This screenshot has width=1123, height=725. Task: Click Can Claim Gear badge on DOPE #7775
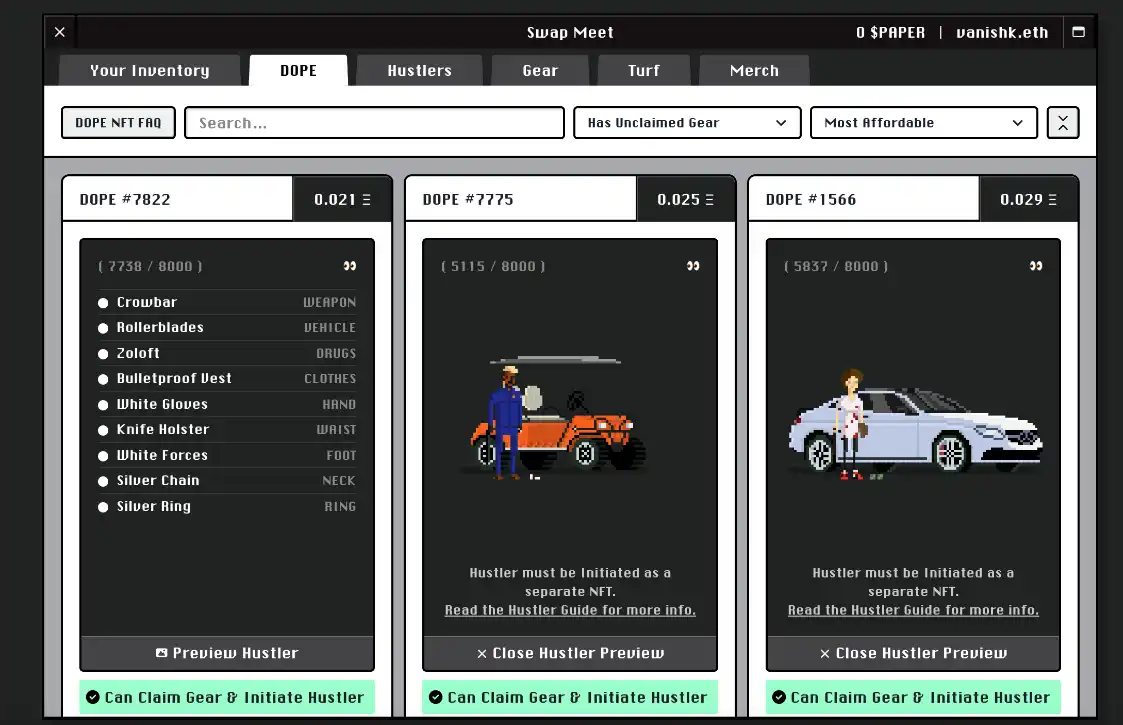(570, 697)
